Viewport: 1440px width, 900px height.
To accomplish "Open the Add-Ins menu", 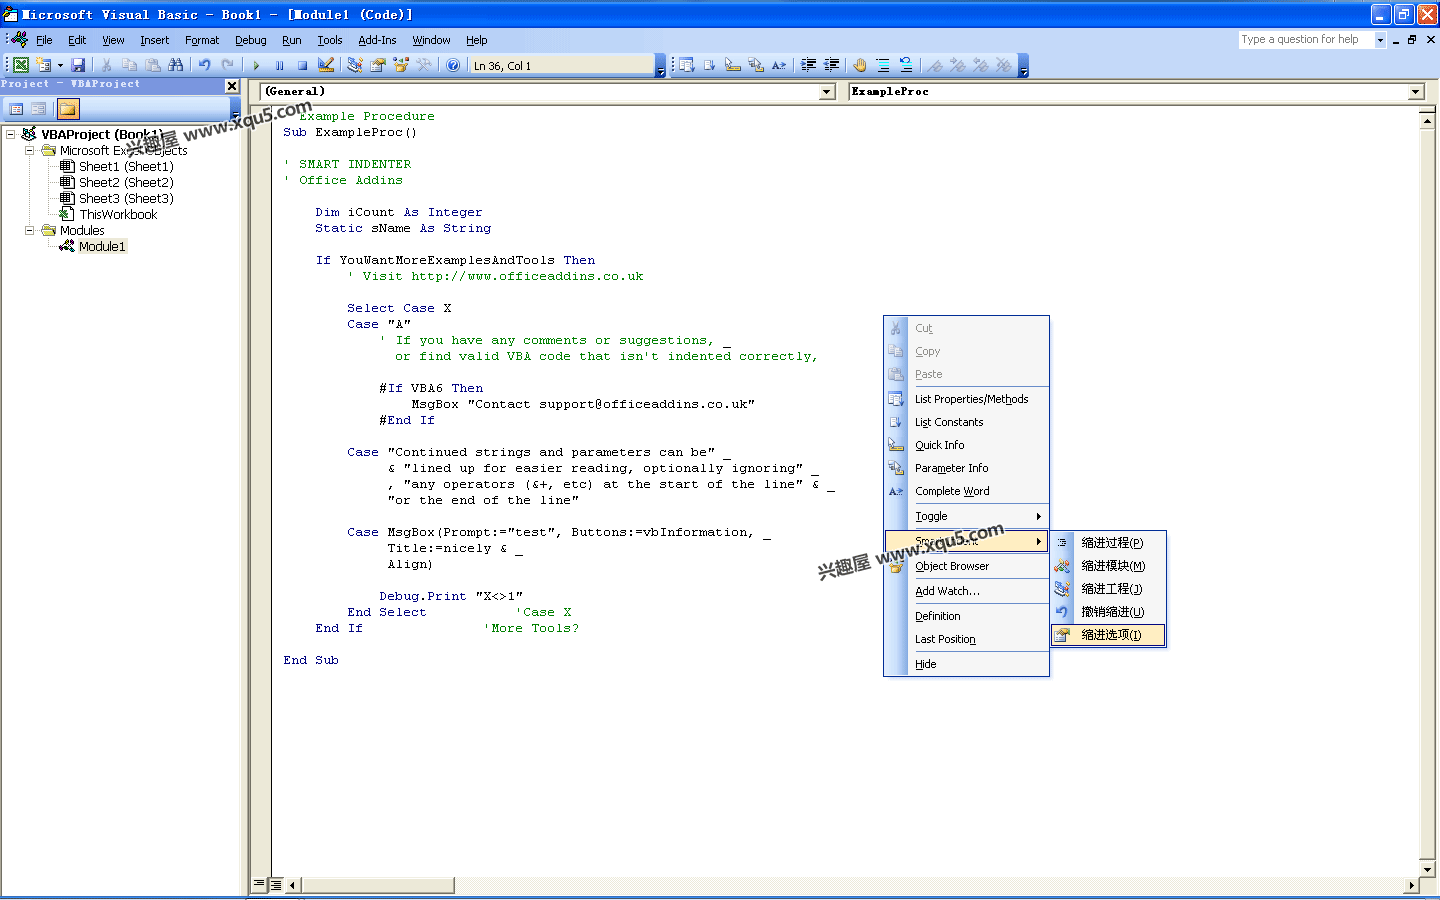I will click(x=377, y=40).
